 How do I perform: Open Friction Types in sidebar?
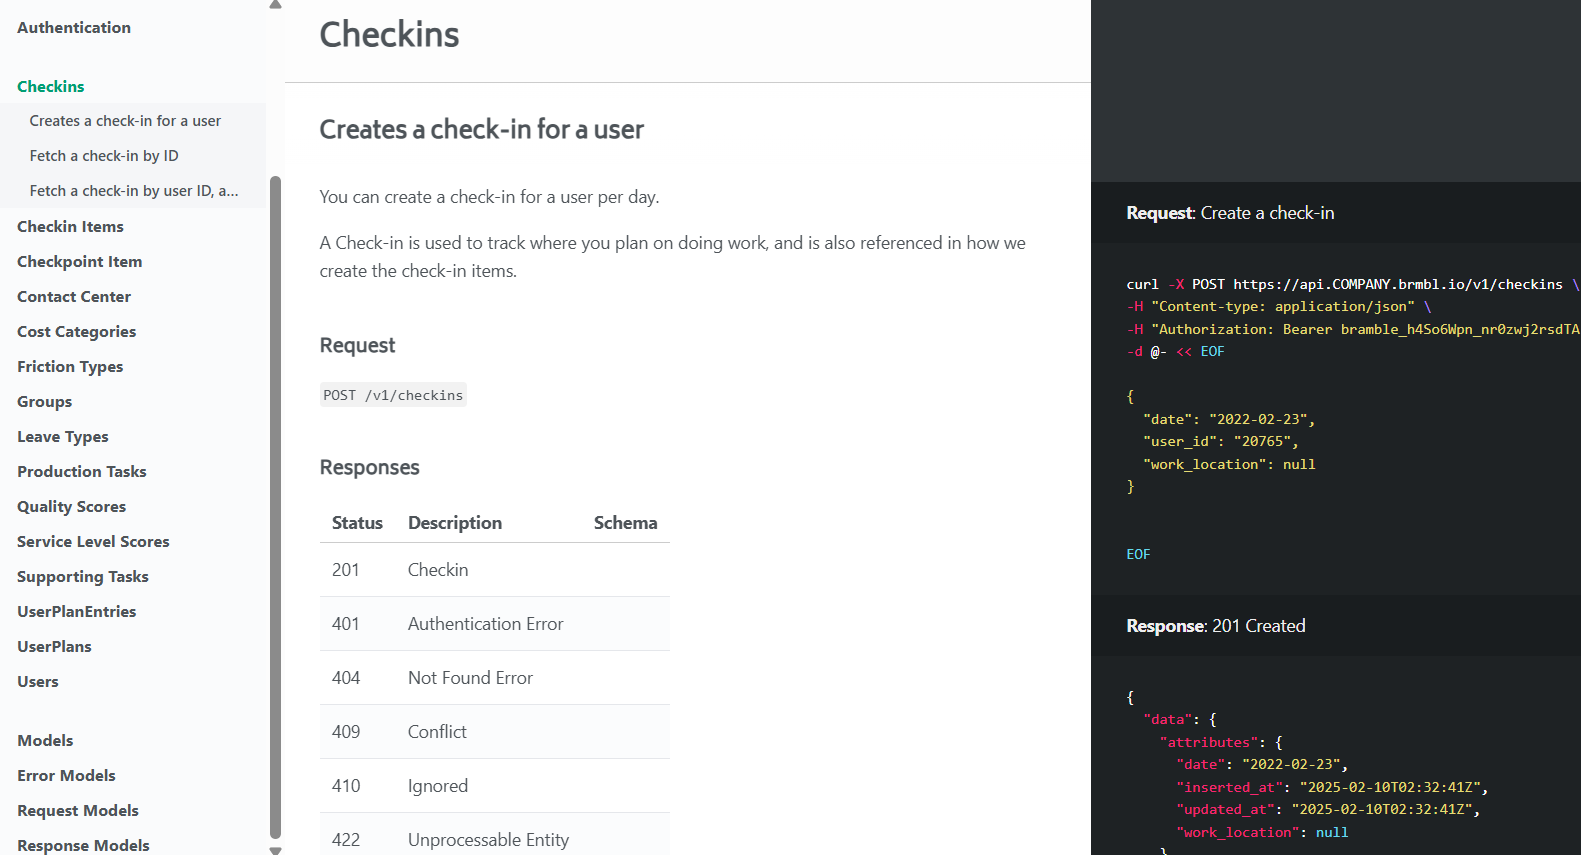pos(70,367)
